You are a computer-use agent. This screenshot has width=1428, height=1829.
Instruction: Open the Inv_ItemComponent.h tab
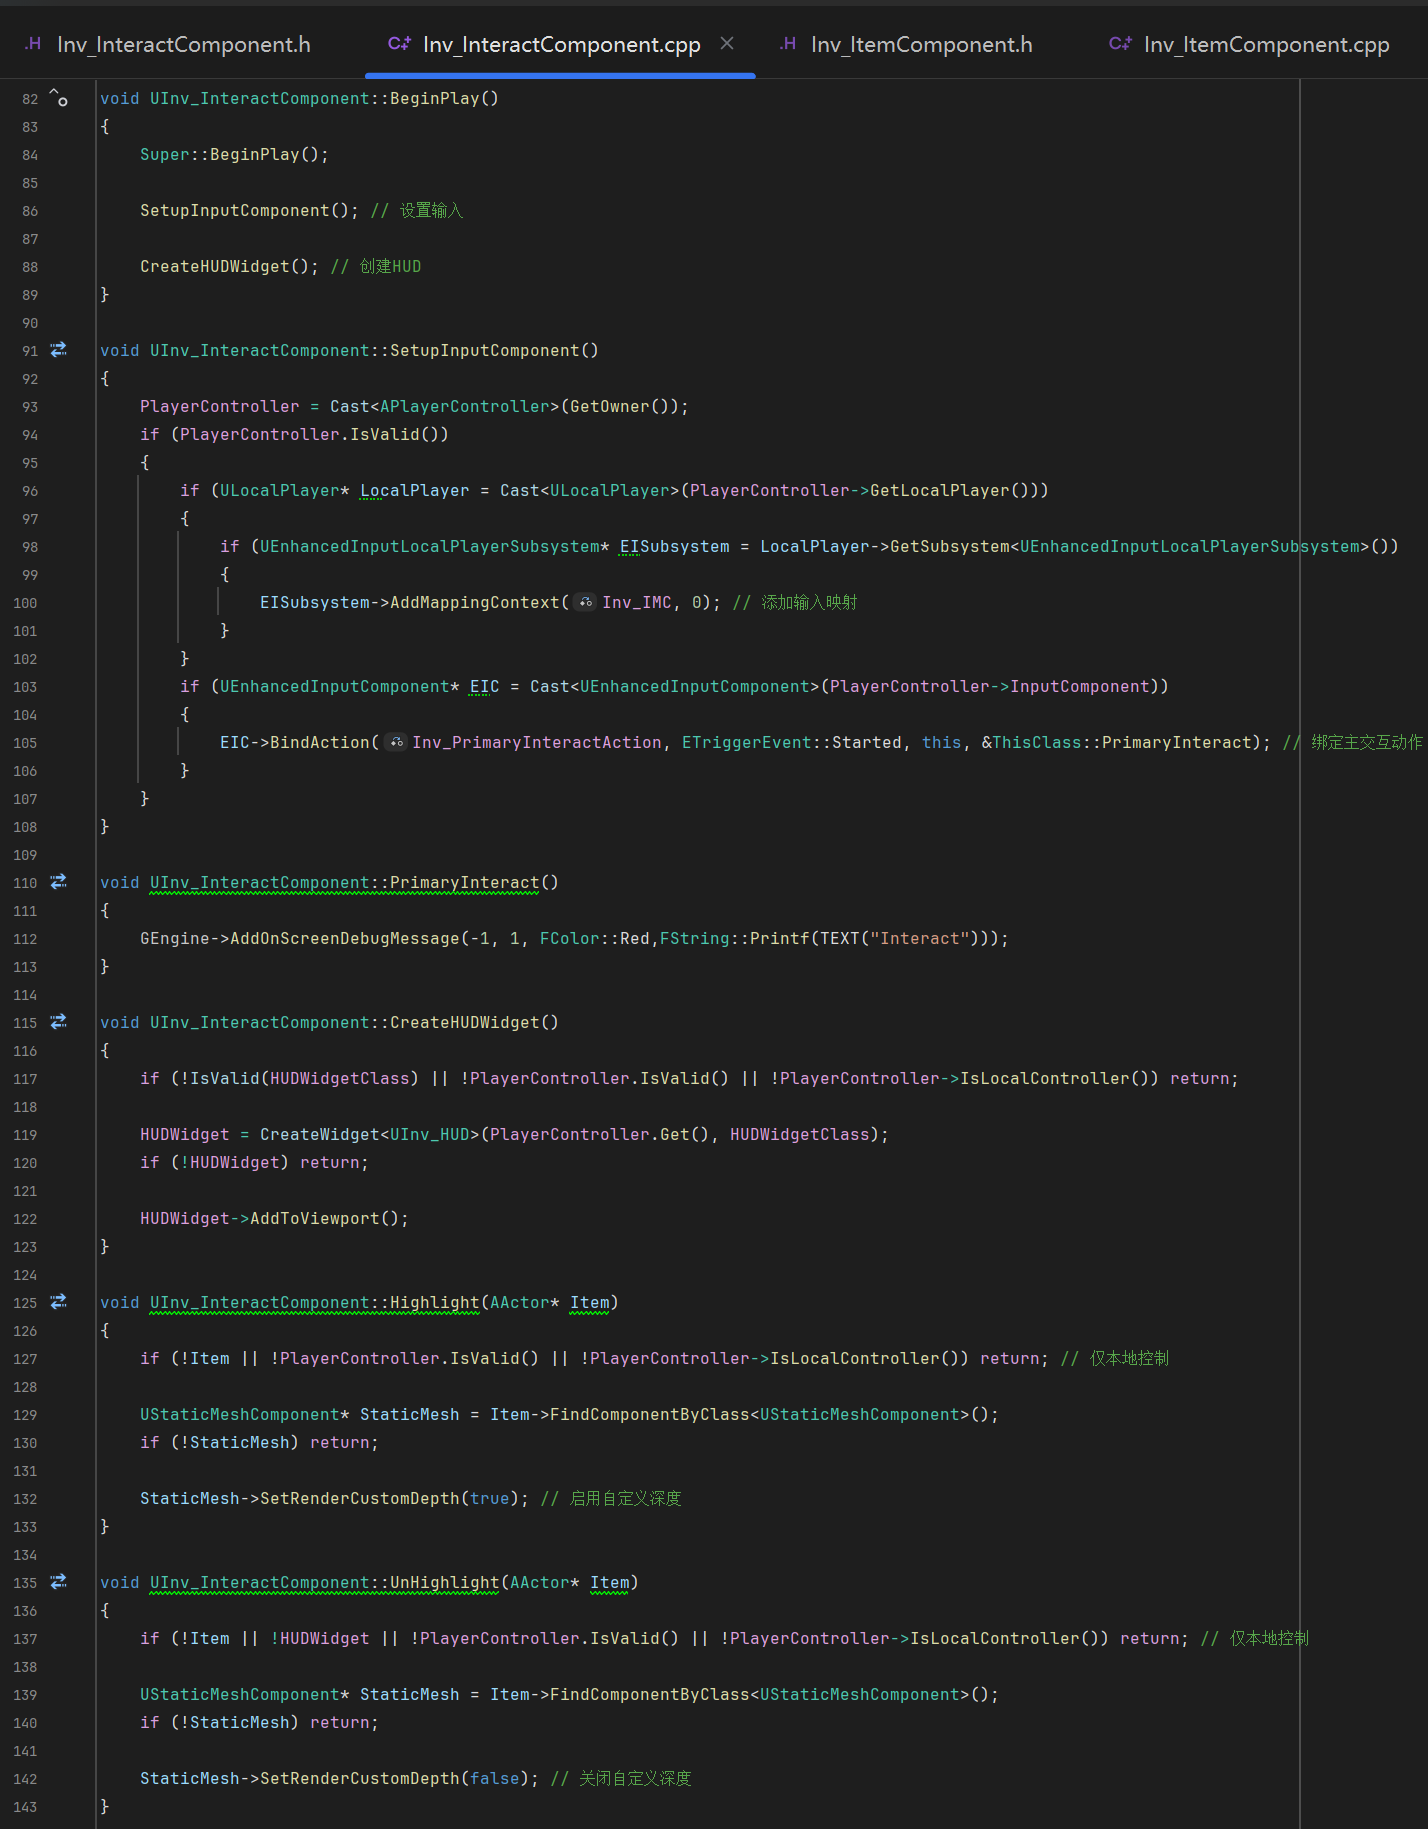(x=906, y=44)
